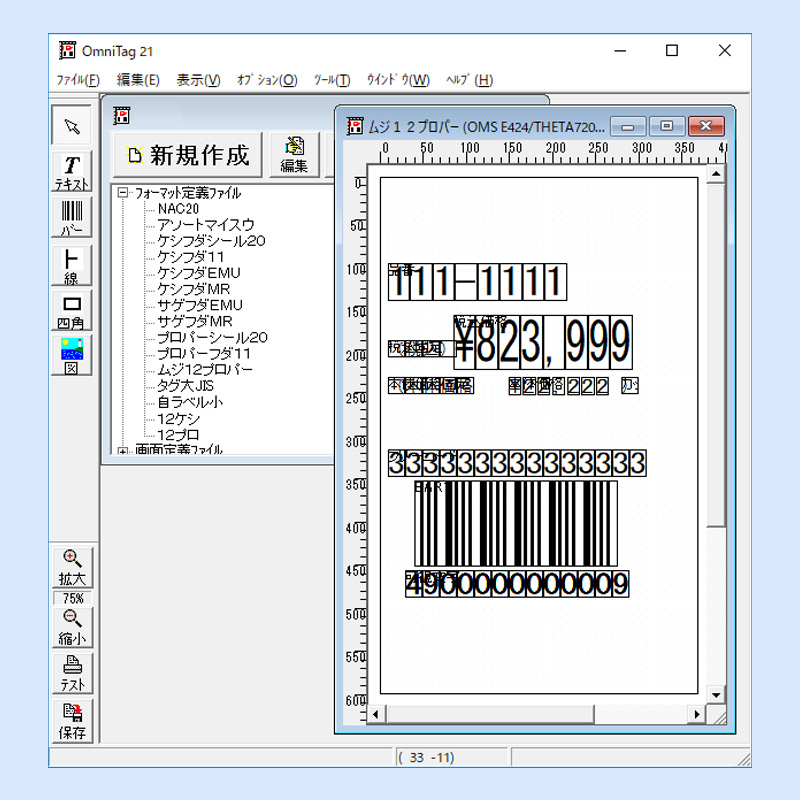Select the 四角 rectangle tool

click(72, 311)
